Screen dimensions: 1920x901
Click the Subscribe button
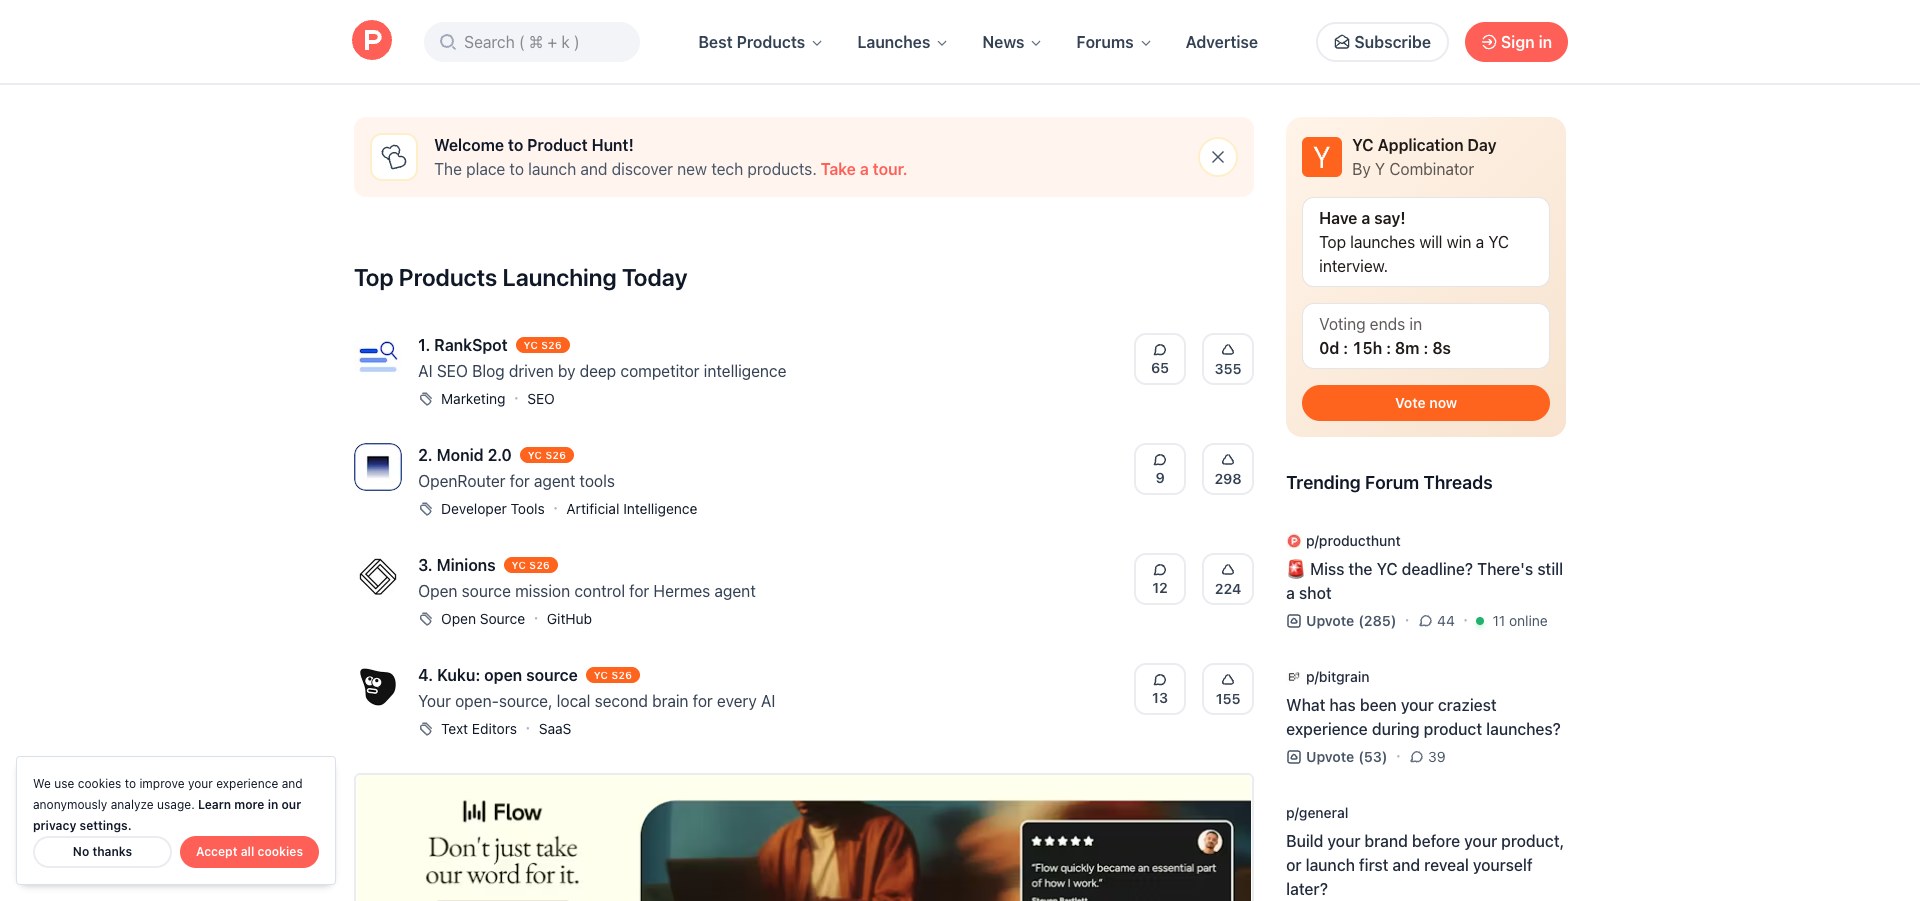point(1382,42)
